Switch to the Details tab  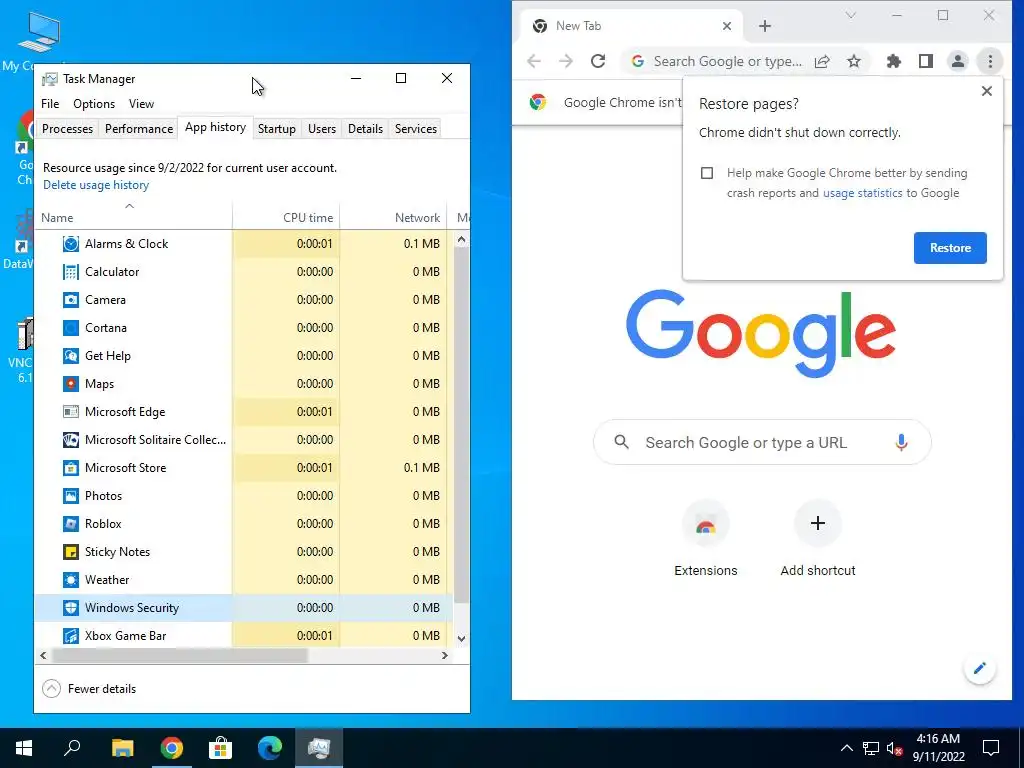(x=365, y=129)
